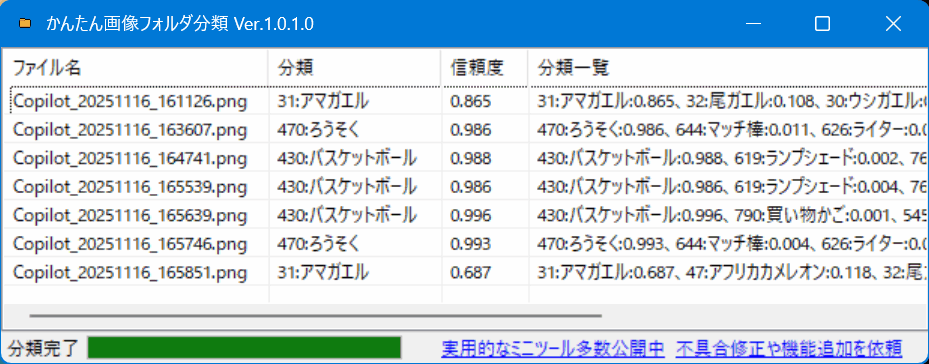Click 470:ろうそく in the 165746 row
The width and height of the screenshot is (929, 364).
pos(318,244)
